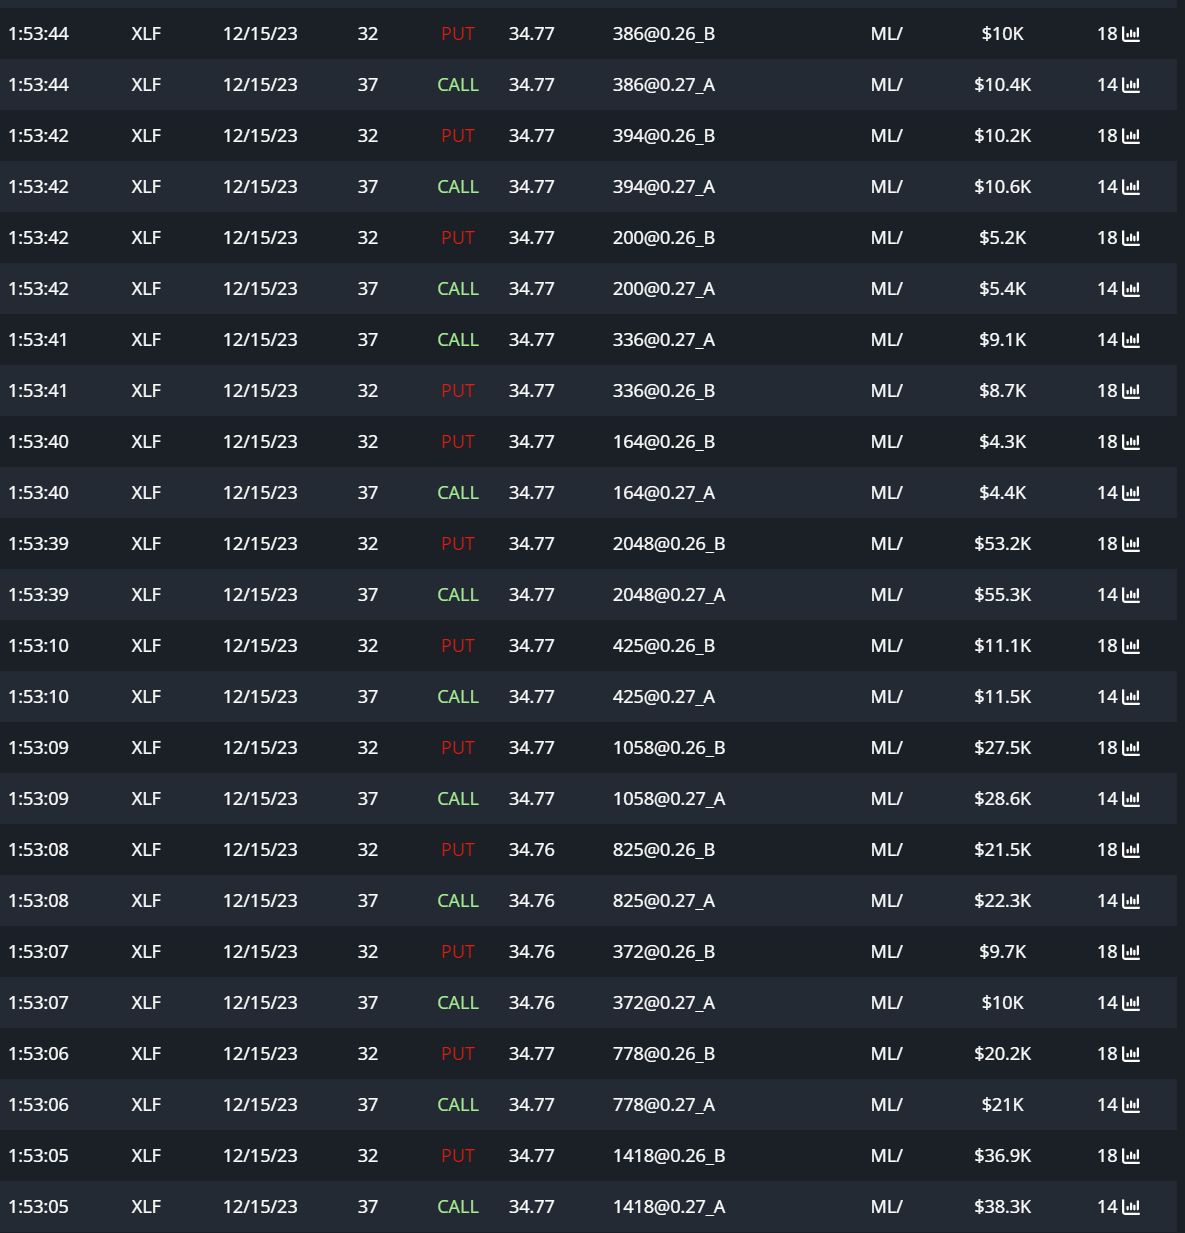Click chart icon for the 1418@0.27_A trade
Screen dimensions: 1185x1233
tap(1131, 1207)
